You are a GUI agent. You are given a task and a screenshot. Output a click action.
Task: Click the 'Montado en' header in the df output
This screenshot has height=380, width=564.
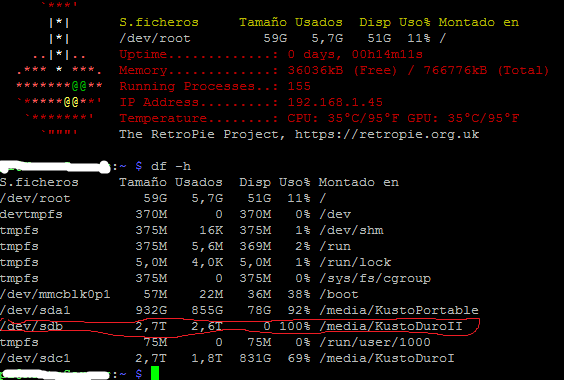[x=359, y=182]
